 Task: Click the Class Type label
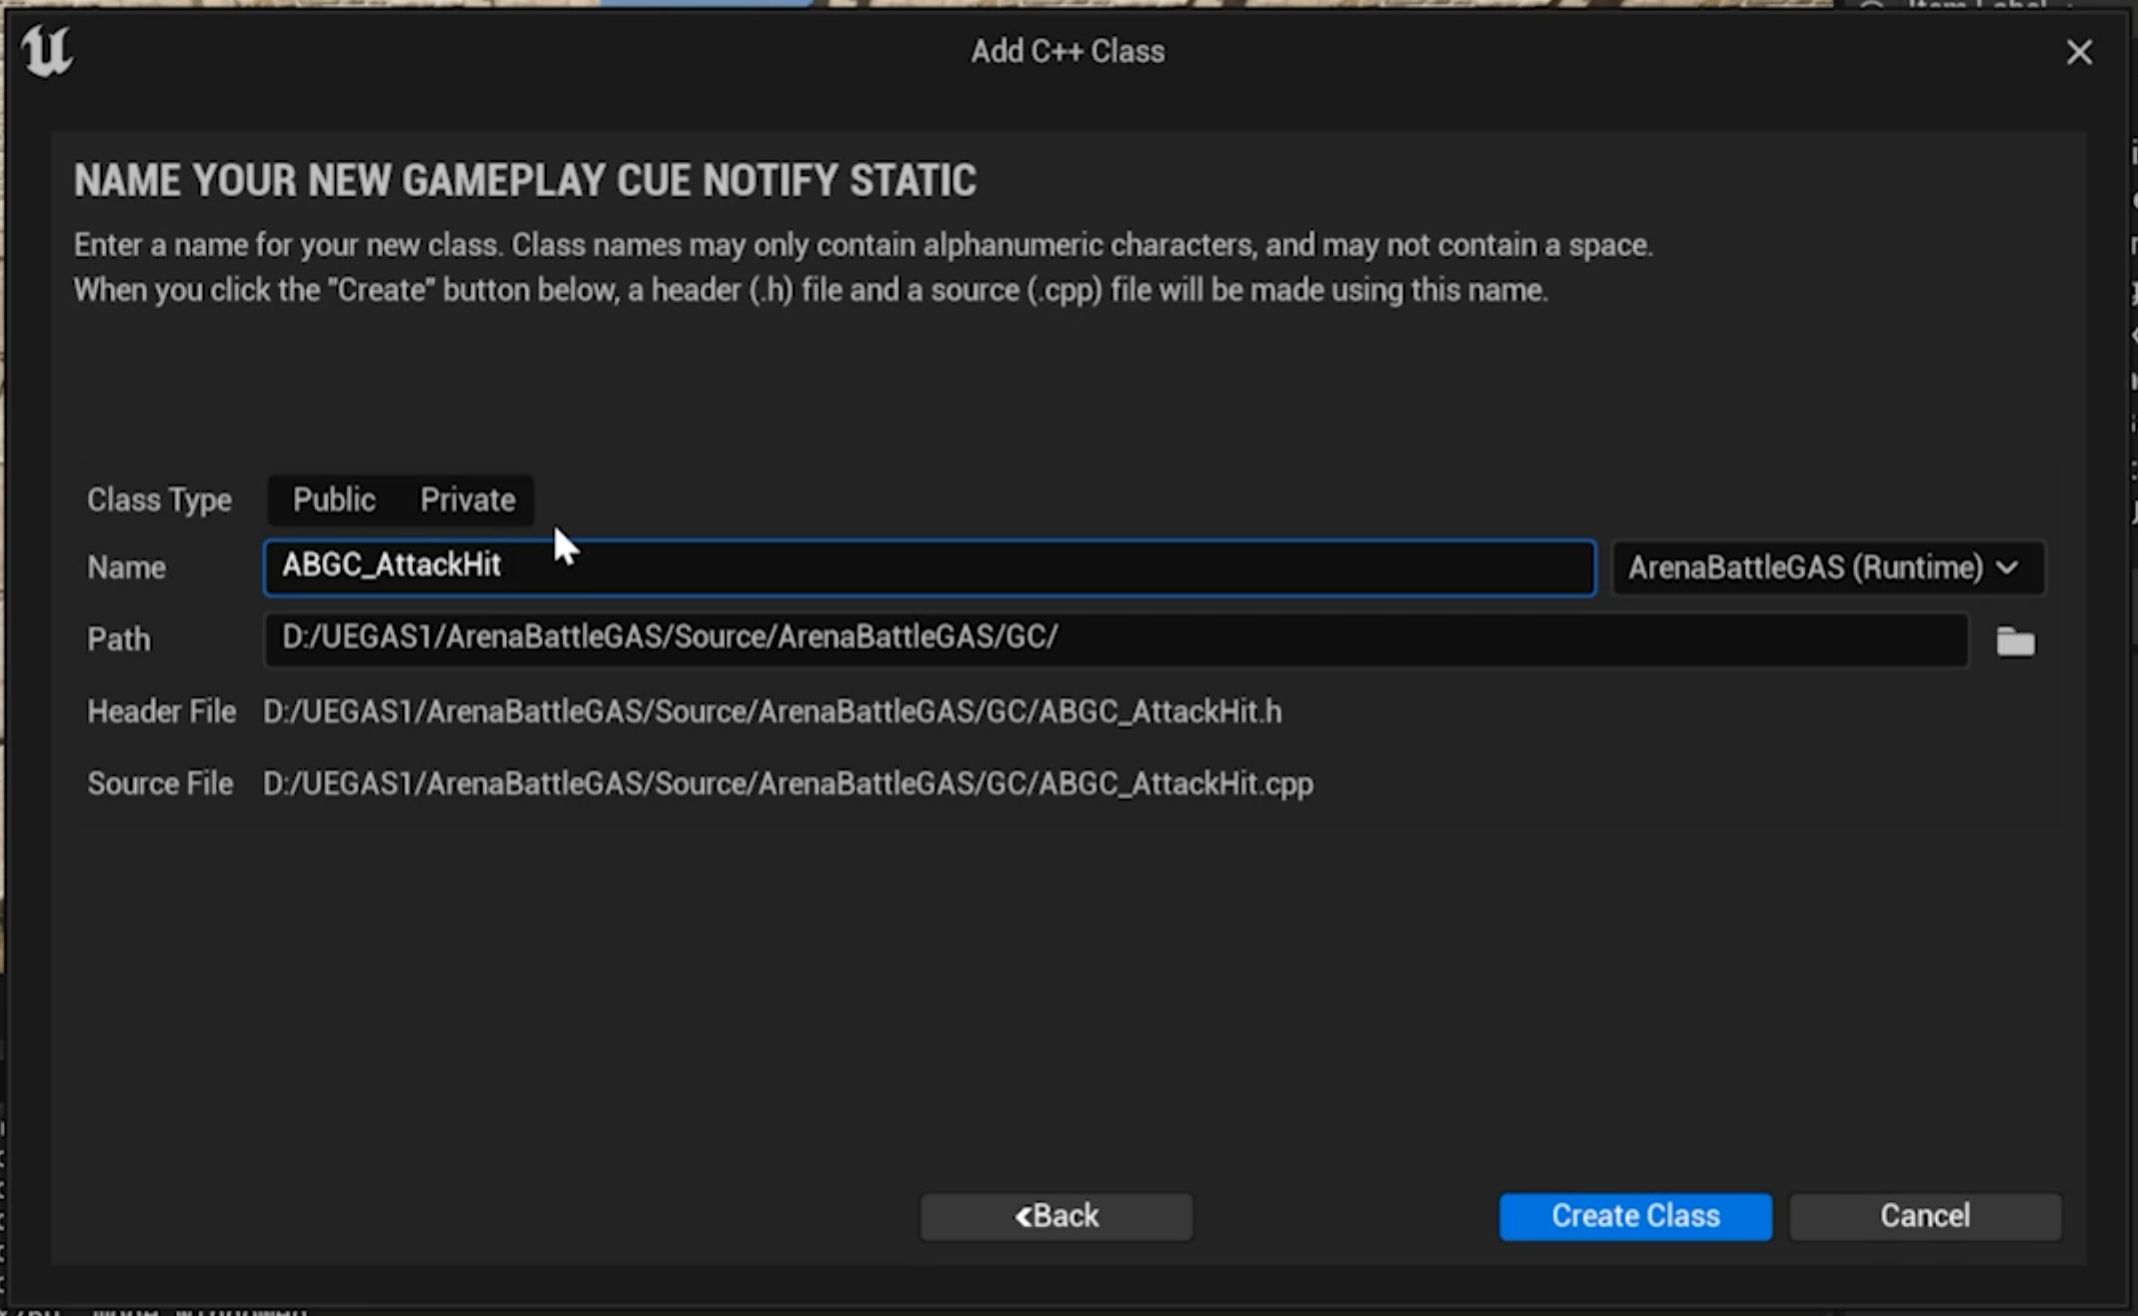point(159,500)
